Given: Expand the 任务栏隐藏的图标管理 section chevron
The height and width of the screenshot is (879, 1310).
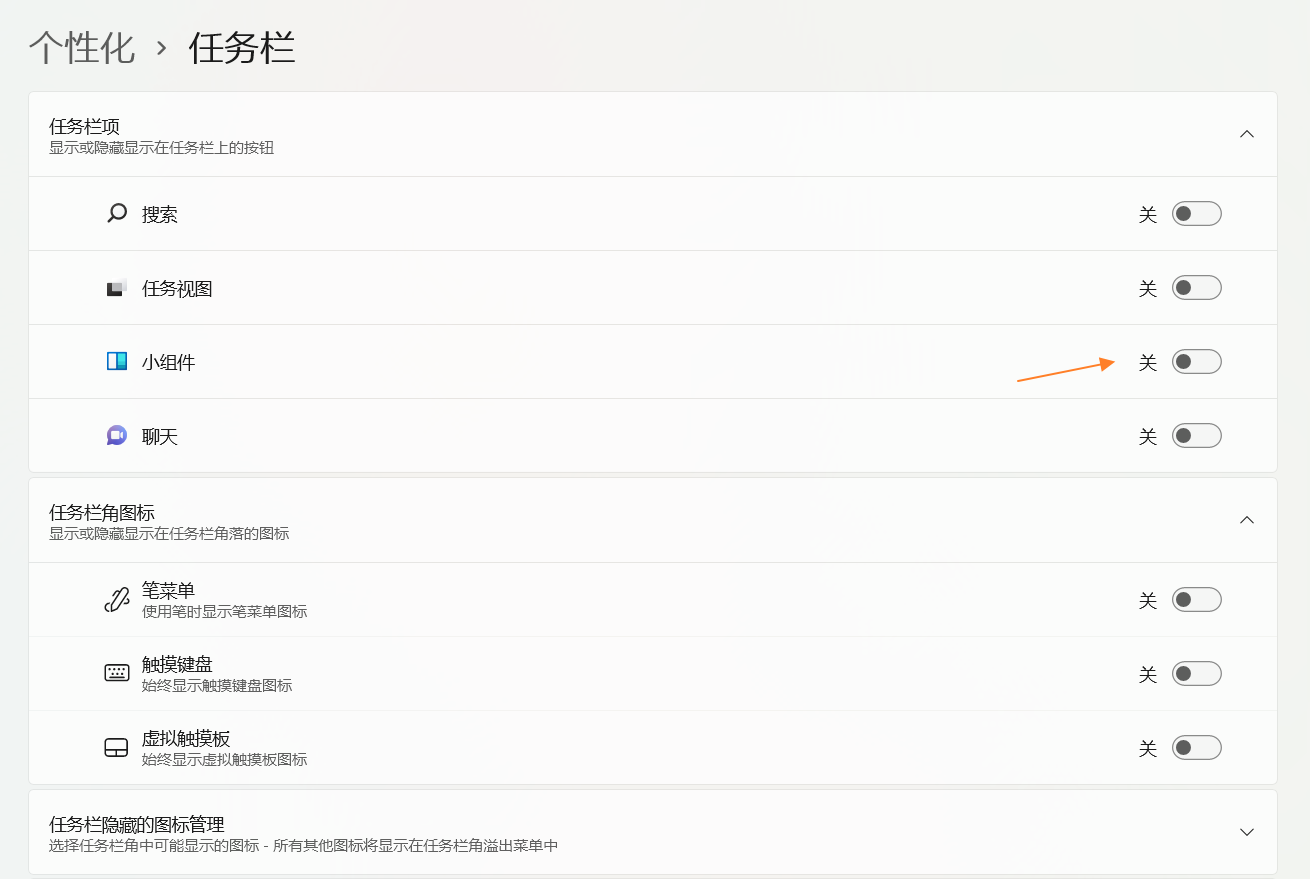Looking at the screenshot, I should click(x=1247, y=832).
